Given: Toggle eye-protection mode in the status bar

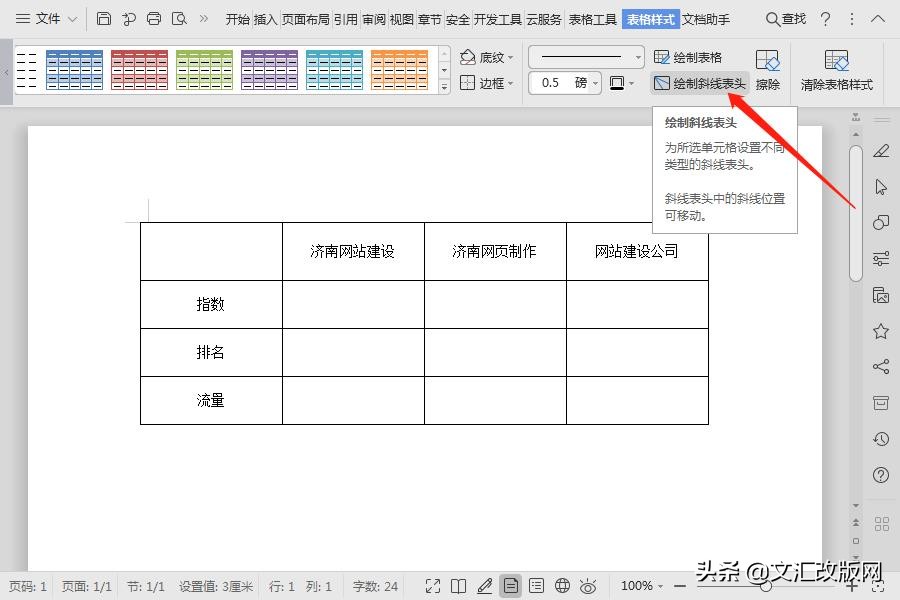Looking at the screenshot, I should 589,585.
